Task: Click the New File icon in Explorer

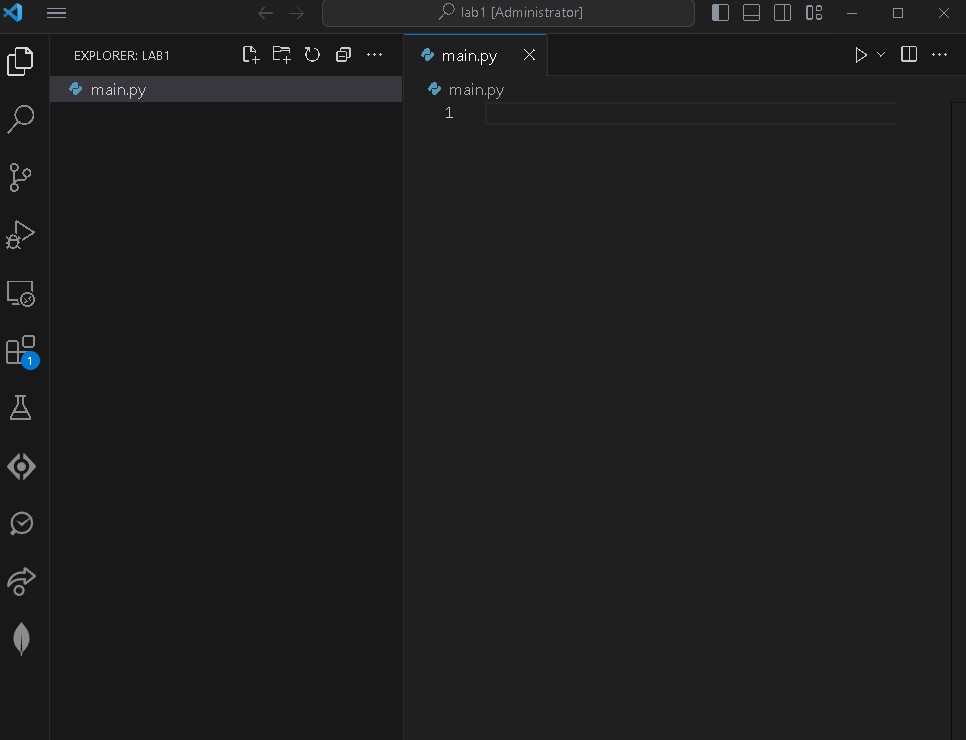Action: click(251, 55)
